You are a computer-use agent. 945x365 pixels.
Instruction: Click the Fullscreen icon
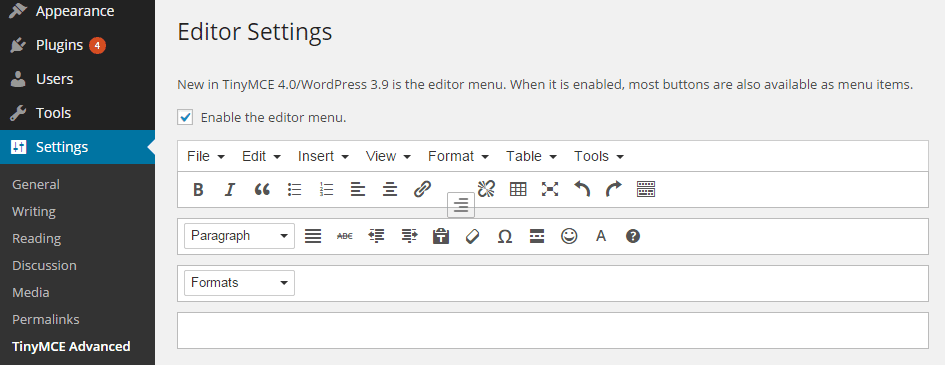pyautogui.click(x=550, y=190)
